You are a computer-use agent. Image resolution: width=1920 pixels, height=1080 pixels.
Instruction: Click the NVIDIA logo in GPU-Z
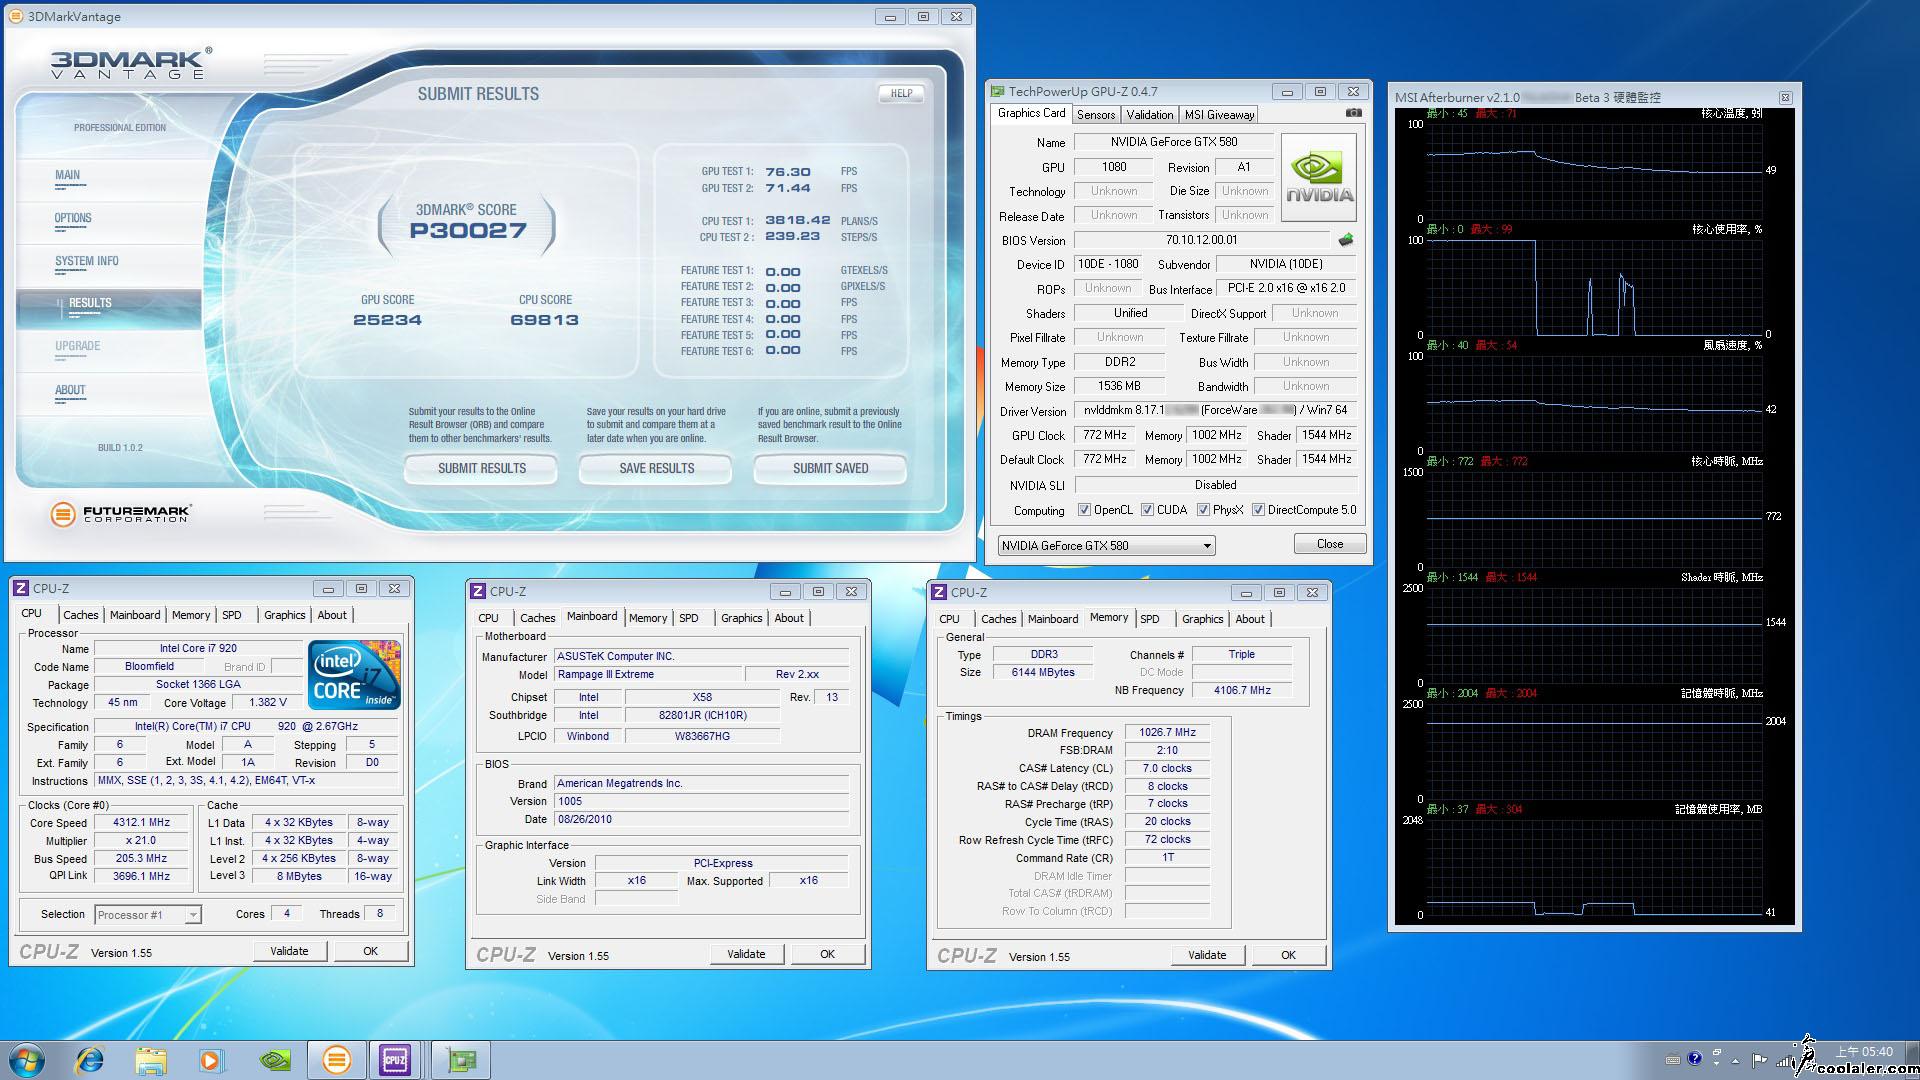(1319, 178)
